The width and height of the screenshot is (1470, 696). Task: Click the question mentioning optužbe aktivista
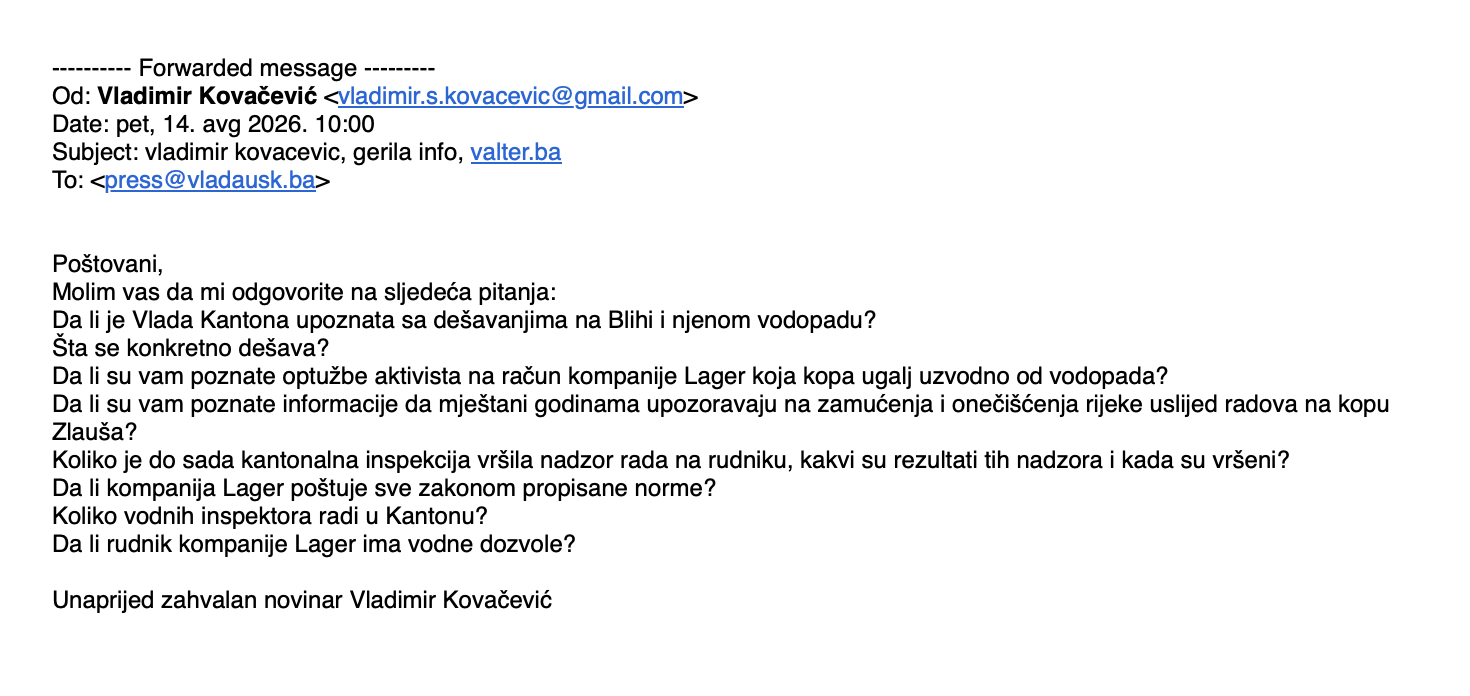[x=610, y=377]
